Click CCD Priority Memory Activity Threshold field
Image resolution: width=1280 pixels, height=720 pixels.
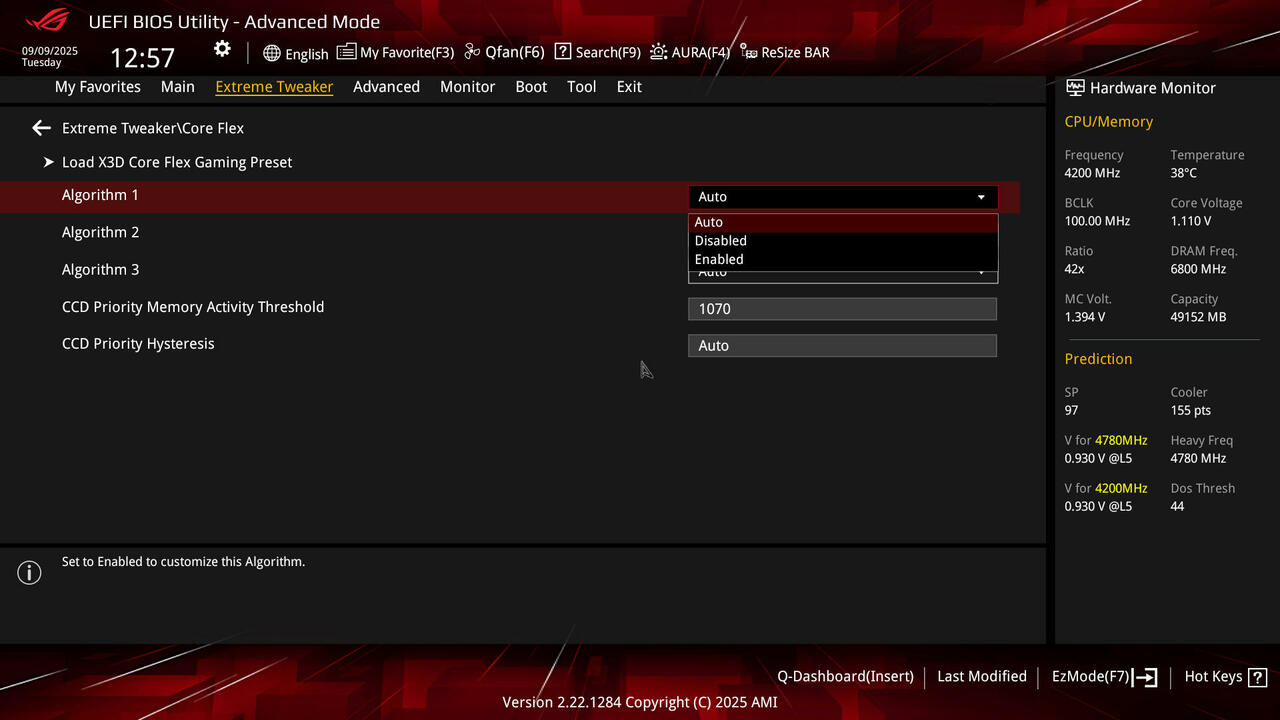tap(843, 309)
